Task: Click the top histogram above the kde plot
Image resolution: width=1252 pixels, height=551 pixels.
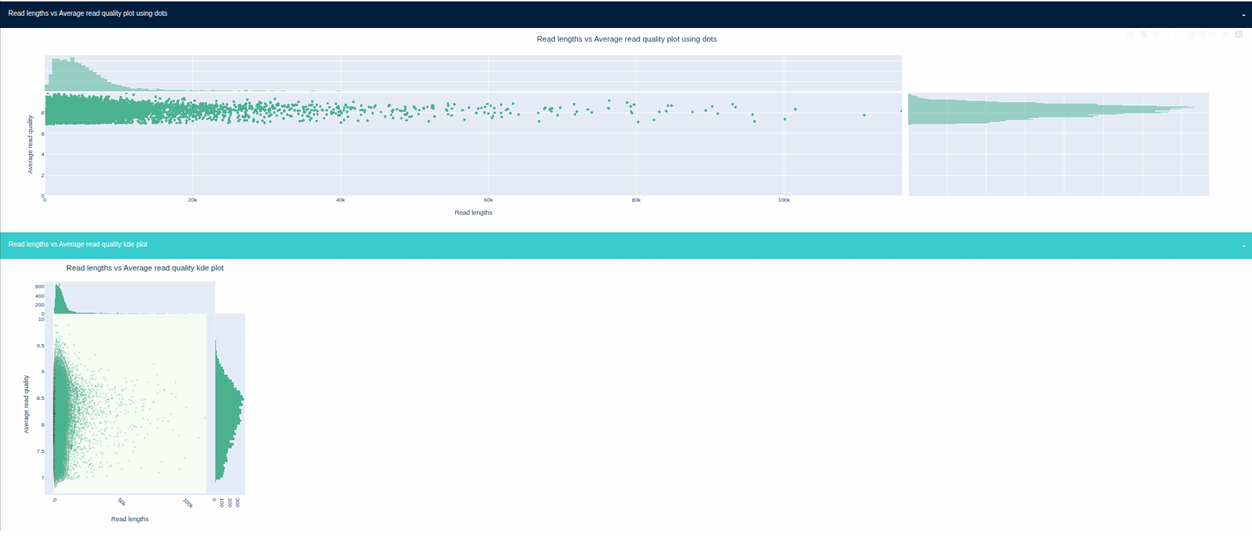Action: (130, 298)
